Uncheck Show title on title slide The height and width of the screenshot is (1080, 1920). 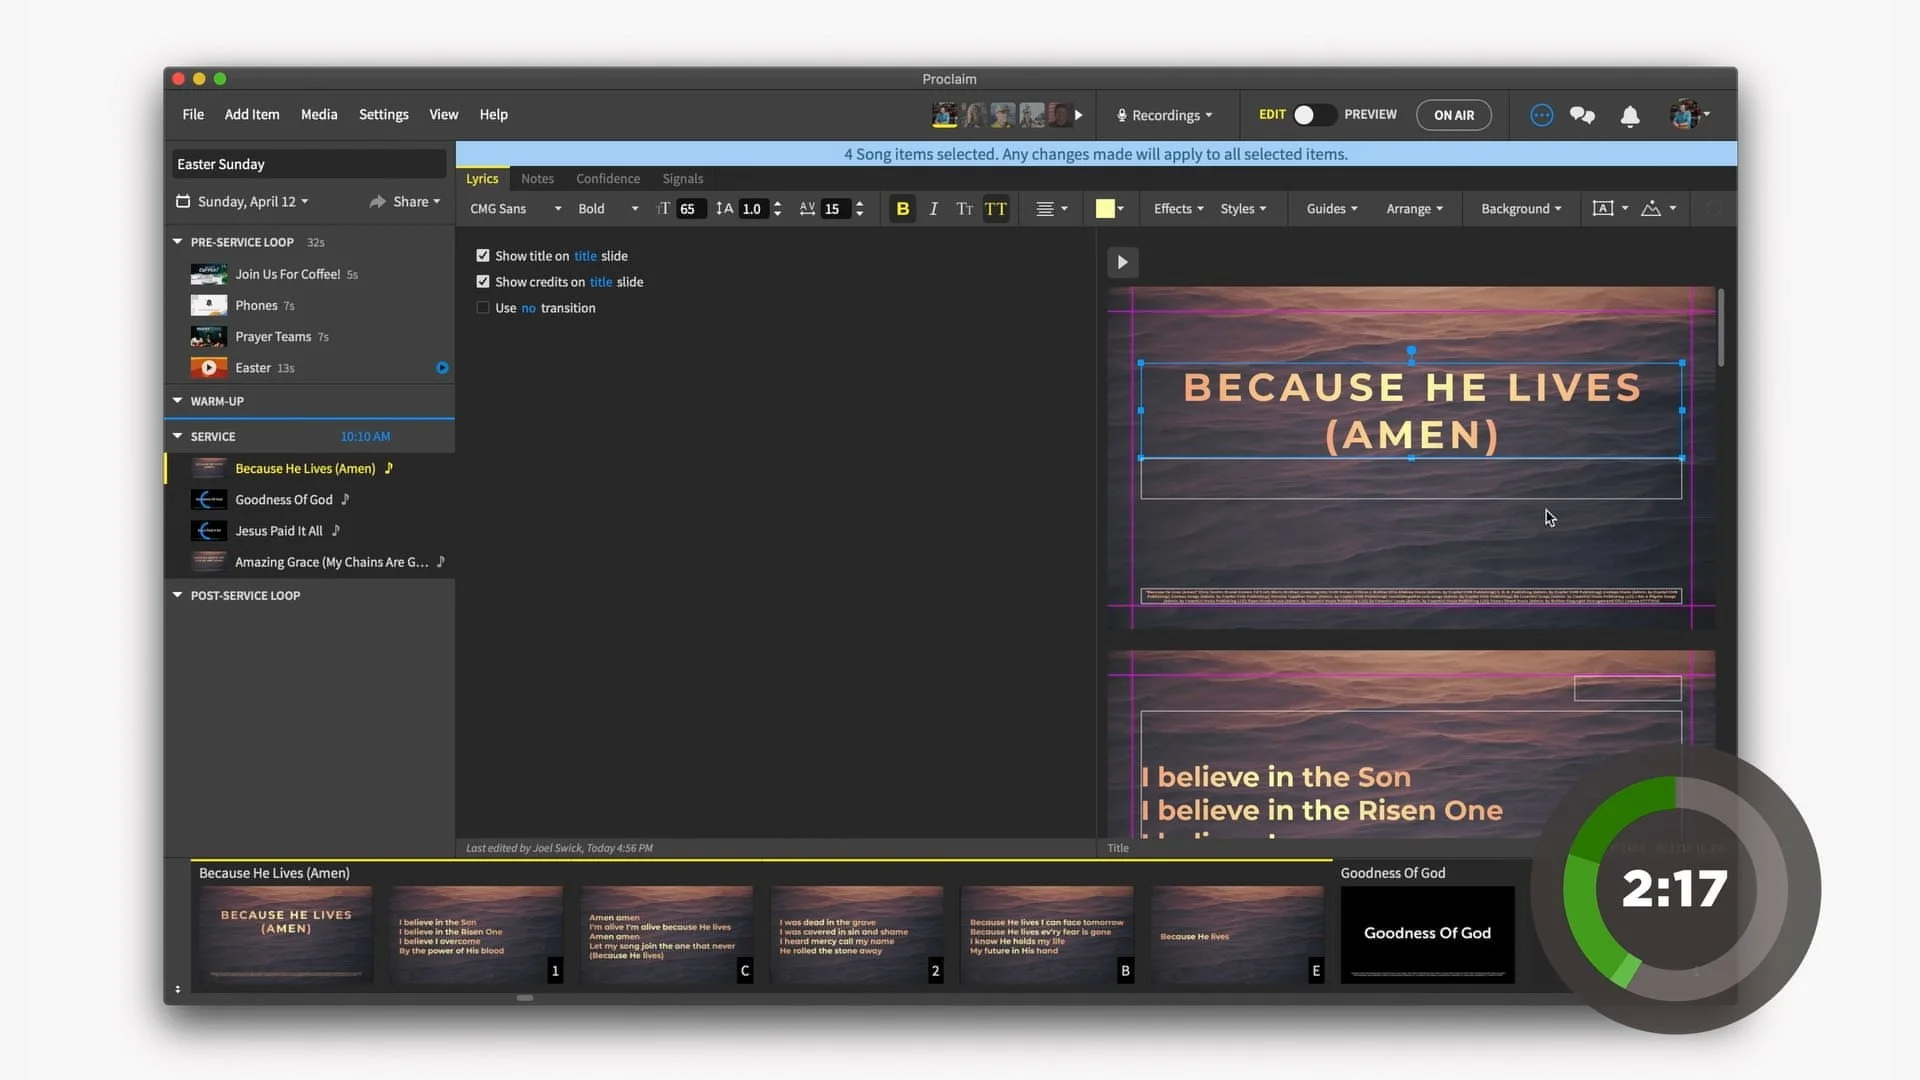(x=483, y=256)
